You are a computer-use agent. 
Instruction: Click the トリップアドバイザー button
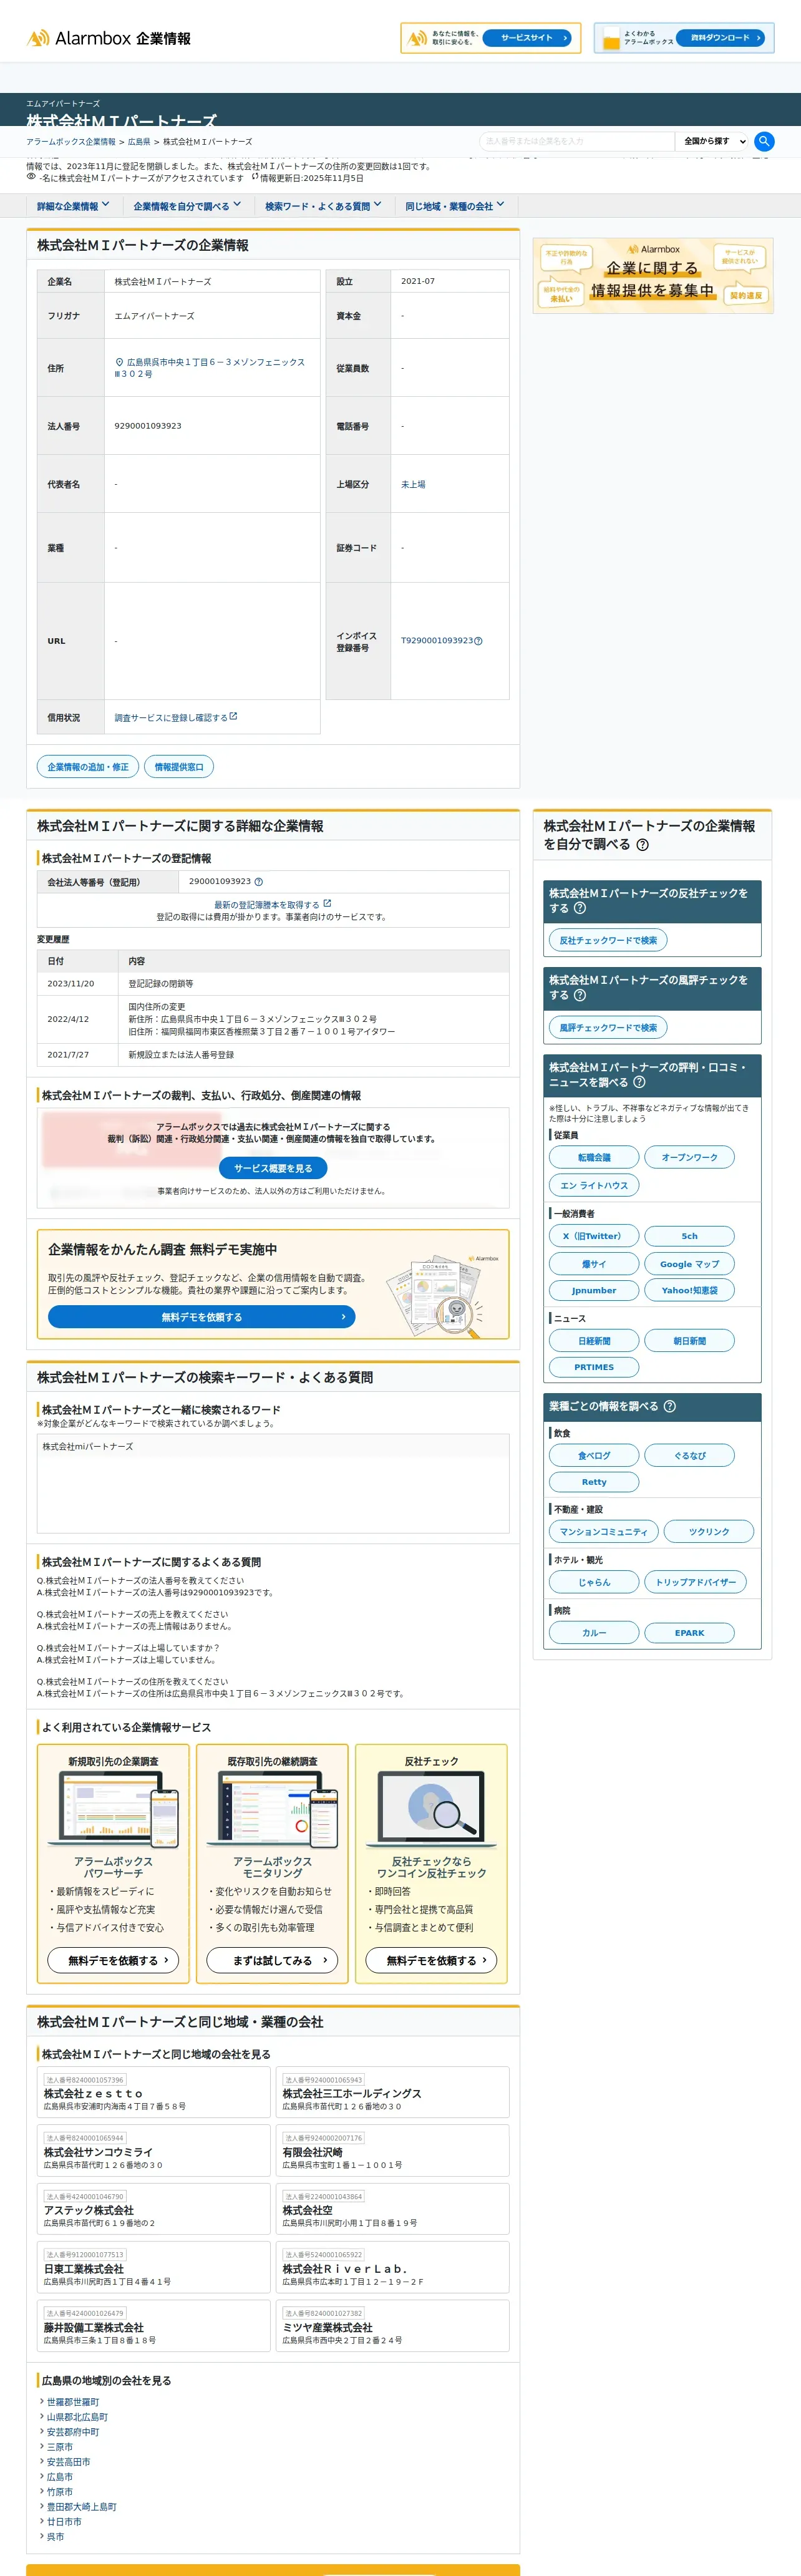tap(695, 1582)
